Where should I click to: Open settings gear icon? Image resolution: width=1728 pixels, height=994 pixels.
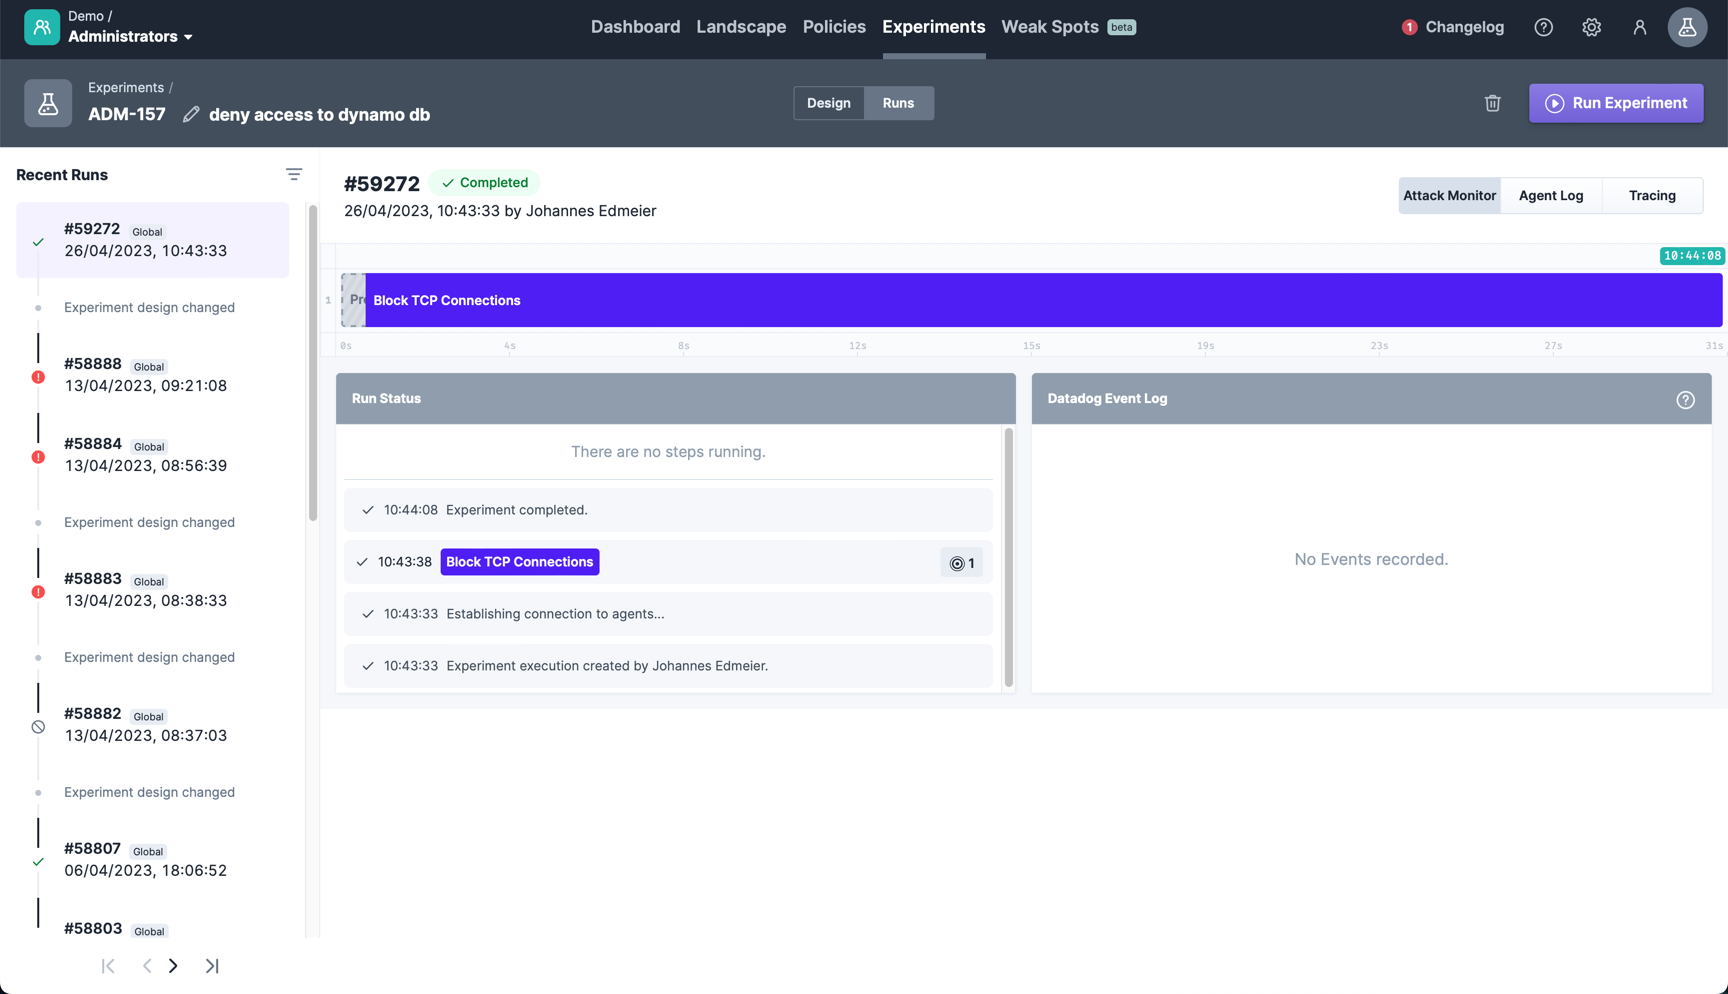[1591, 27]
